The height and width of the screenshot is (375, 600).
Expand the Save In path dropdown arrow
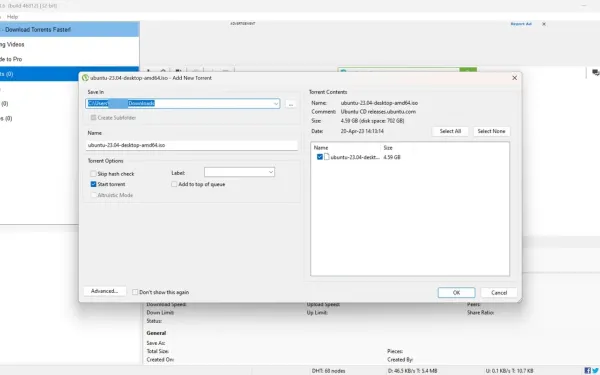click(x=276, y=103)
